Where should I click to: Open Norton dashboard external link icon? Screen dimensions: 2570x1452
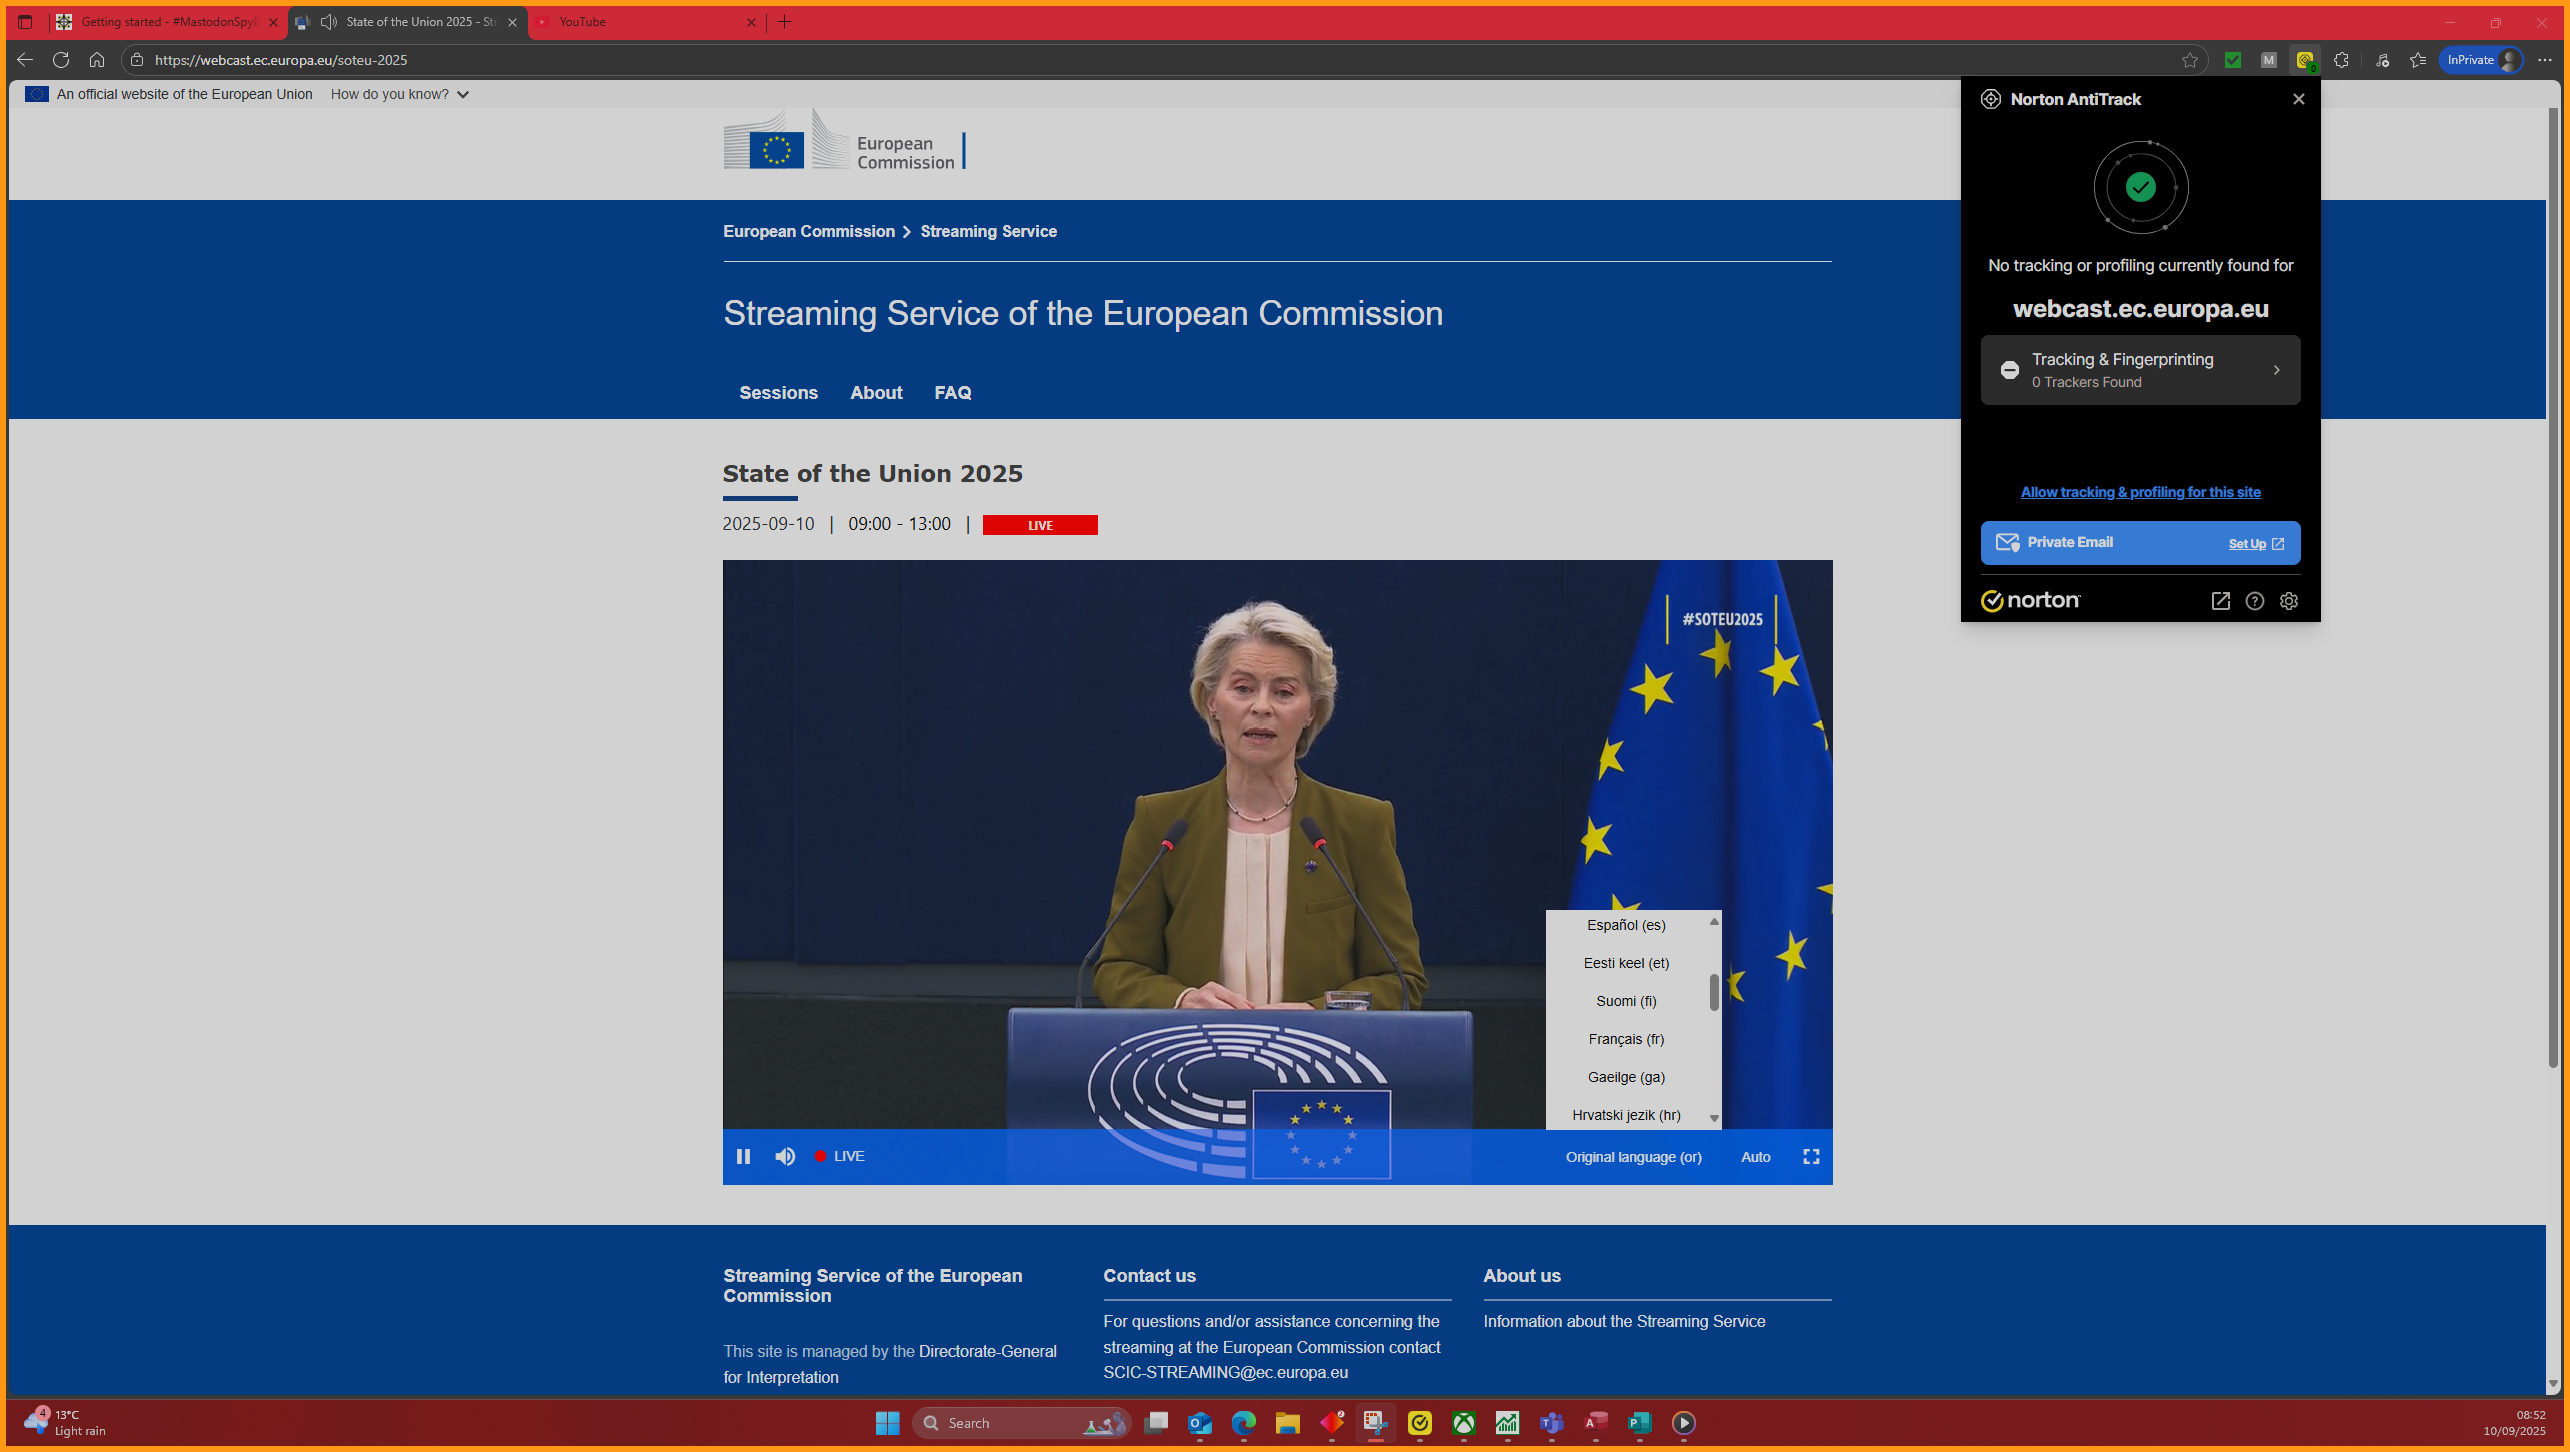click(2221, 601)
